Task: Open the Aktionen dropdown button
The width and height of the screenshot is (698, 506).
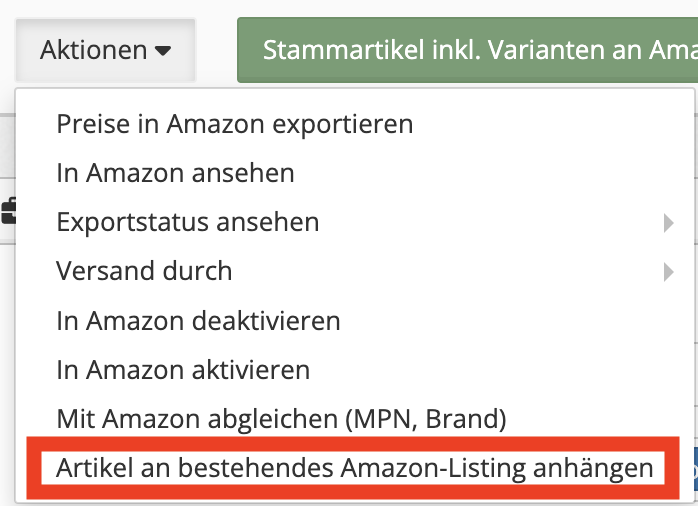Action: pos(106,50)
